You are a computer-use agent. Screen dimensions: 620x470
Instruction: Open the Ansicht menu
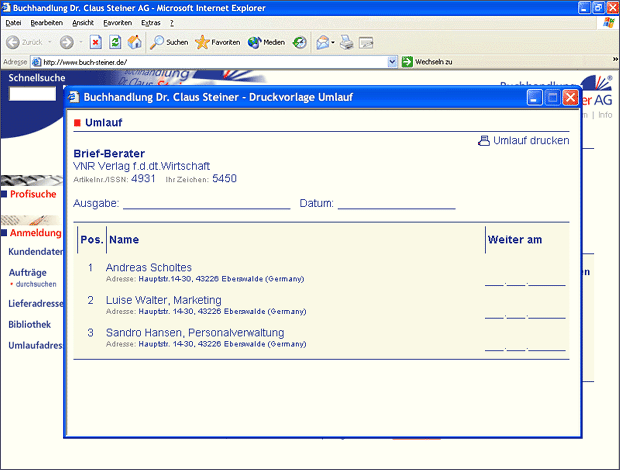(x=83, y=23)
